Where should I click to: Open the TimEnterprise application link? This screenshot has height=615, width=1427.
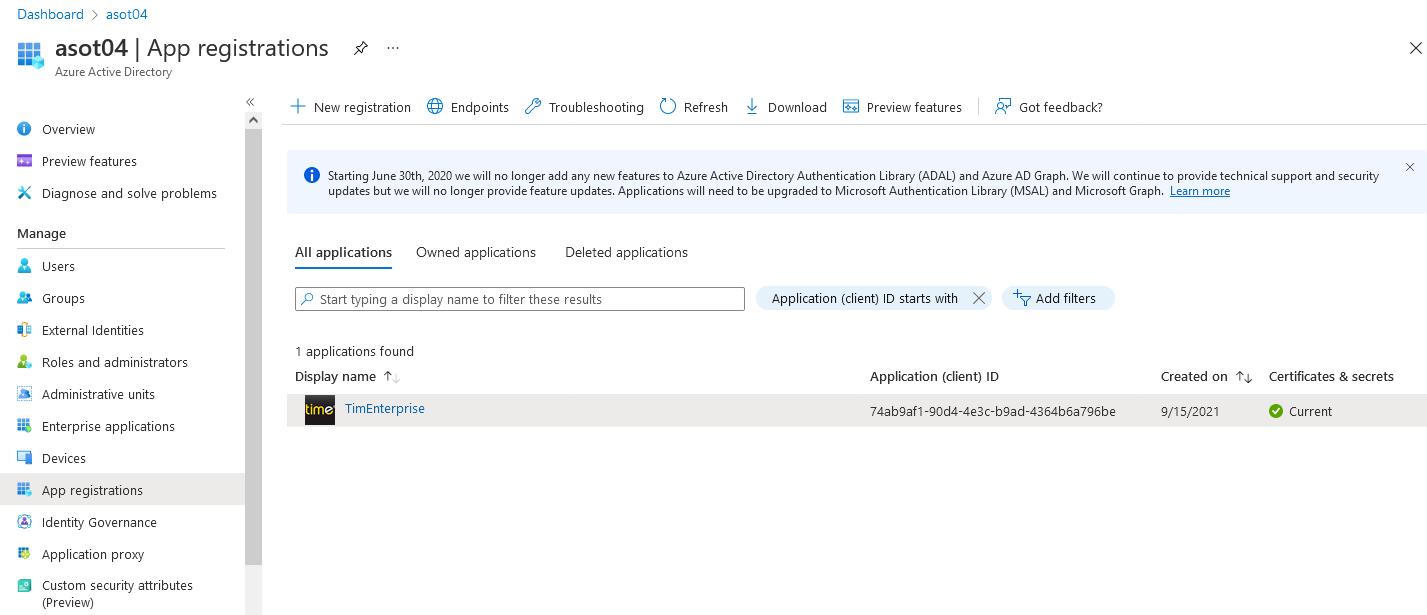pyautogui.click(x=385, y=409)
